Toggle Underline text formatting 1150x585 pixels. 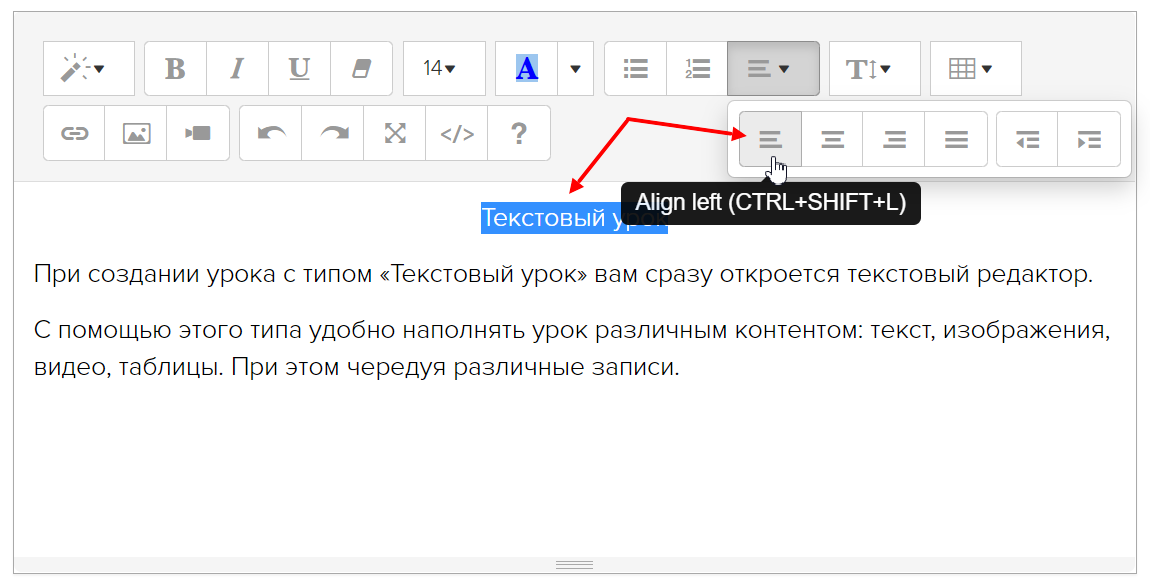click(299, 69)
